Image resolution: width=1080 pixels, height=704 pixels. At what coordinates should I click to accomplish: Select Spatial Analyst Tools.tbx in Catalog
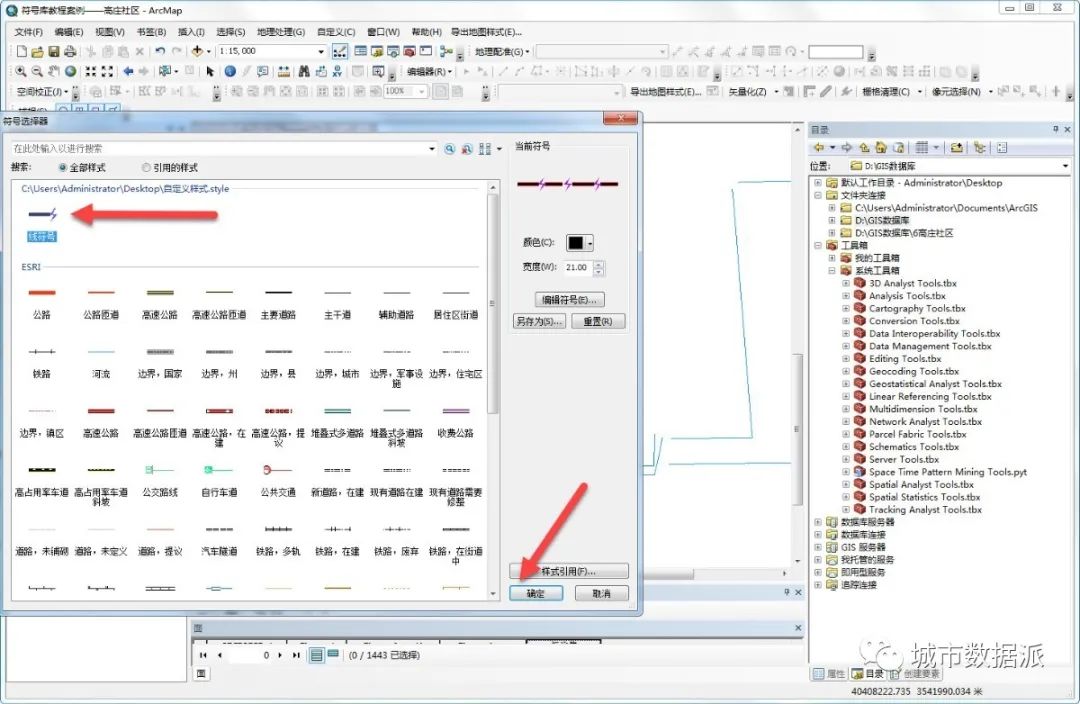pyautogui.click(x=921, y=484)
